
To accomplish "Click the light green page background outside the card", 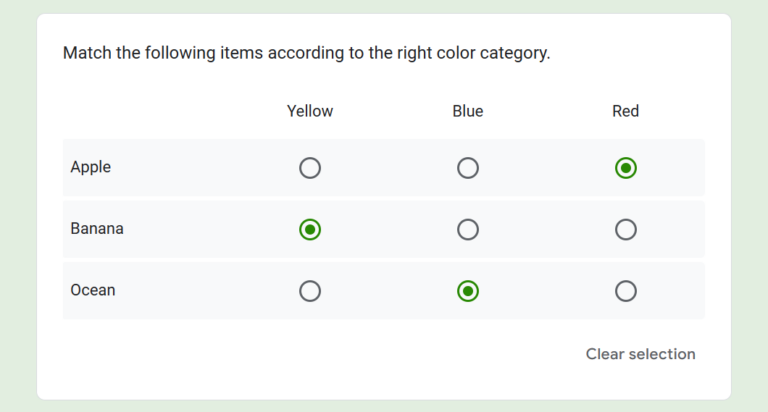I will [x=16, y=200].
